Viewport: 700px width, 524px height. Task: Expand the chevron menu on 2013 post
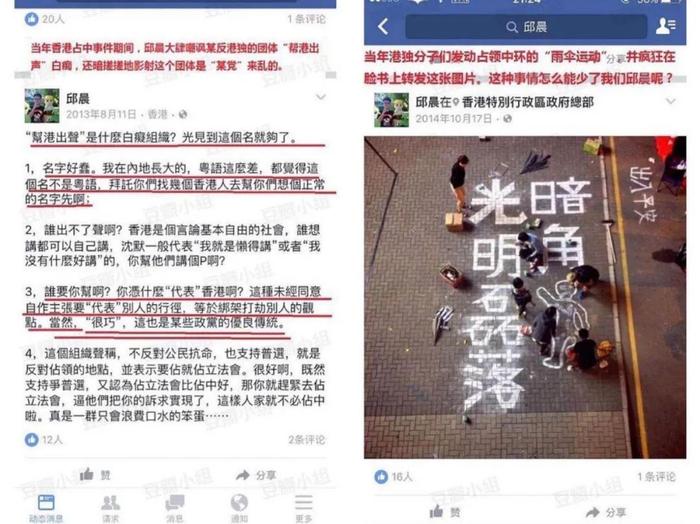point(321,96)
